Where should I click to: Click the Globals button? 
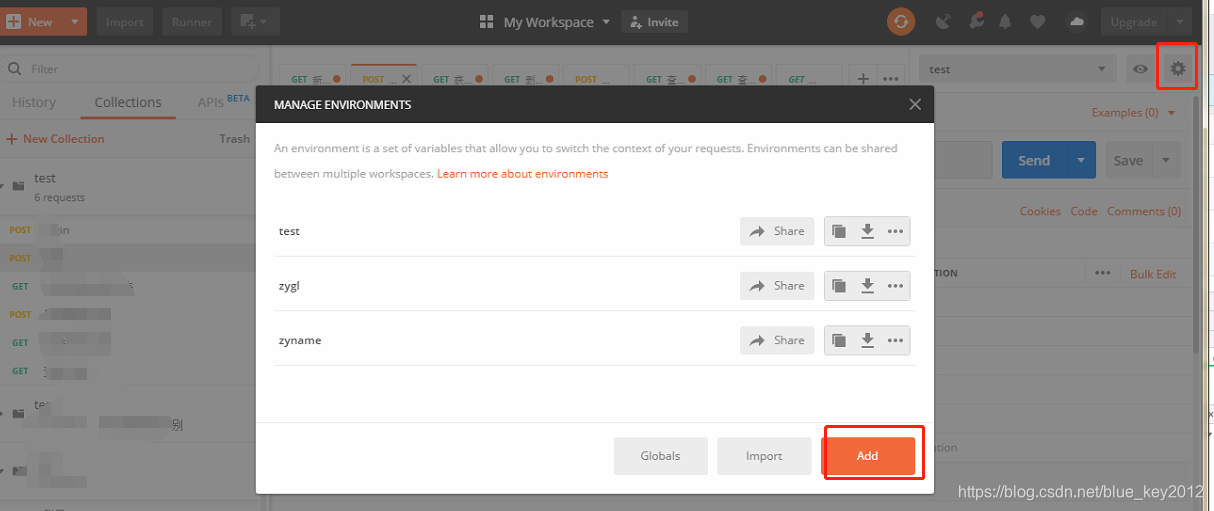660,456
